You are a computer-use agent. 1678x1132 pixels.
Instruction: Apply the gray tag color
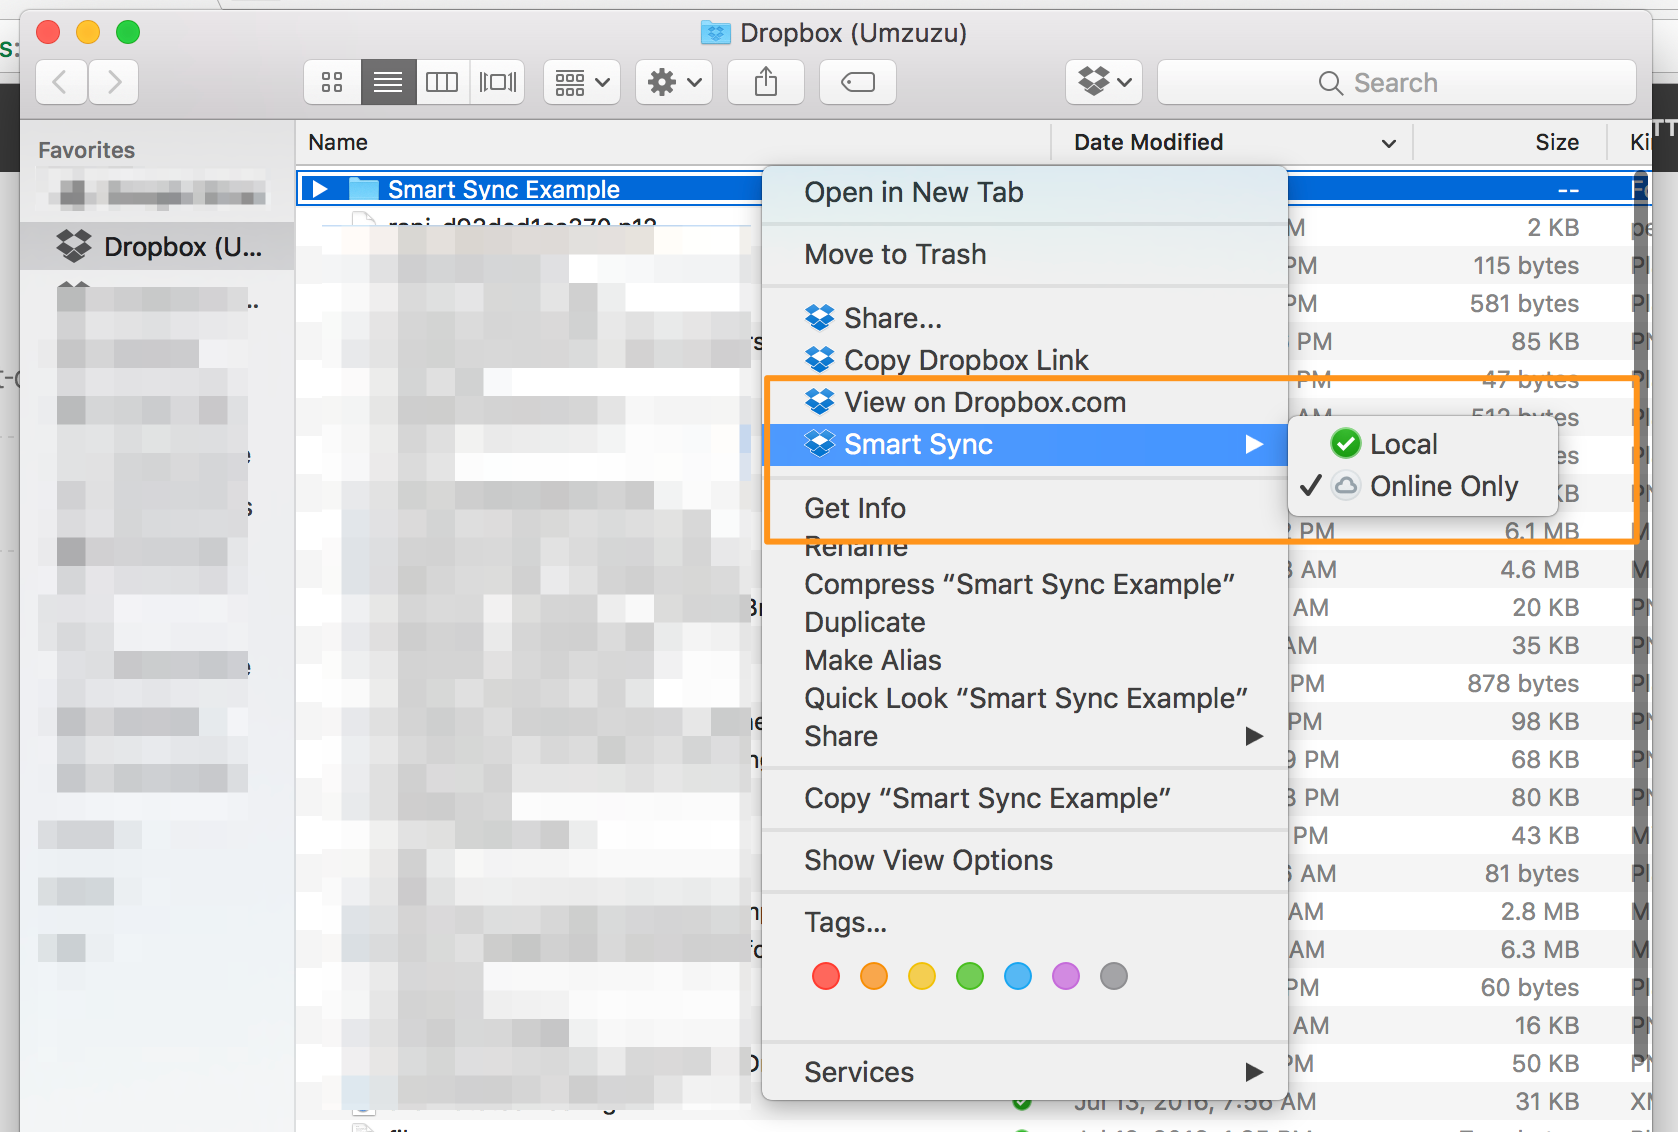[x=1114, y=976]
